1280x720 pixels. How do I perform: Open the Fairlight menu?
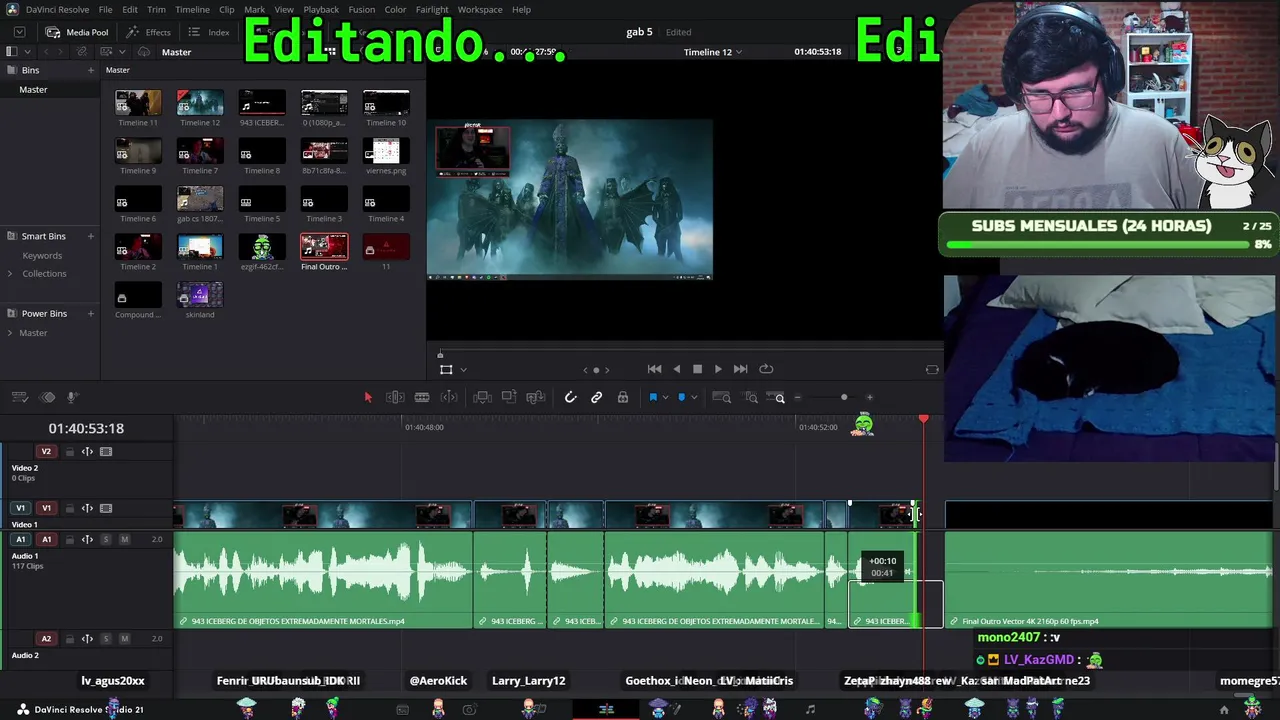click(x=432, y=9)
